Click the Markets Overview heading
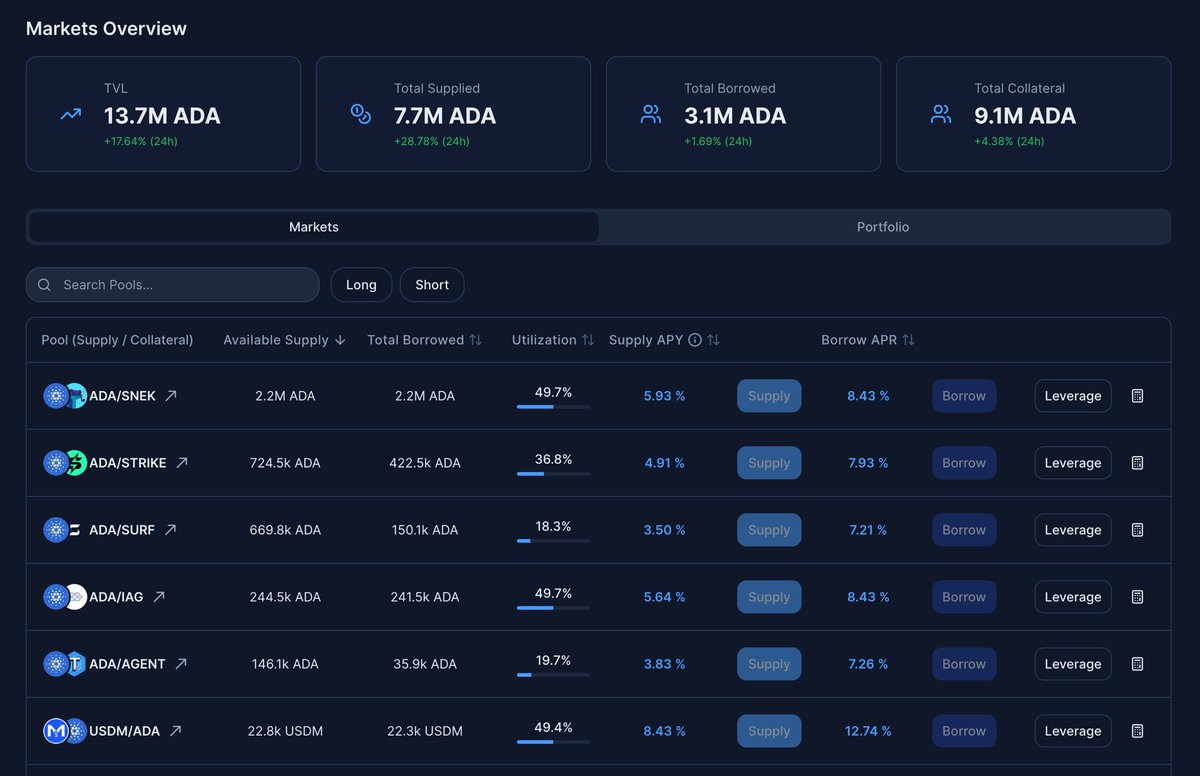1200x776 pixels. (106, 29)
